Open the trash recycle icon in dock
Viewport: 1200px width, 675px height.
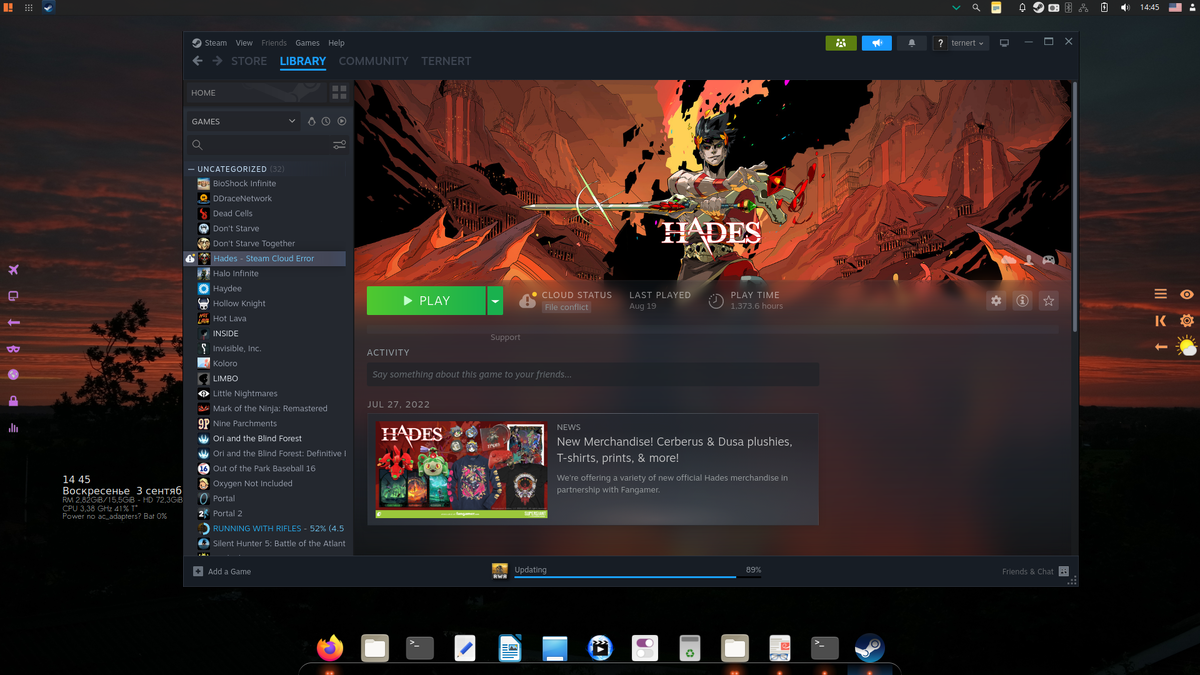click(x=689, y=648)
